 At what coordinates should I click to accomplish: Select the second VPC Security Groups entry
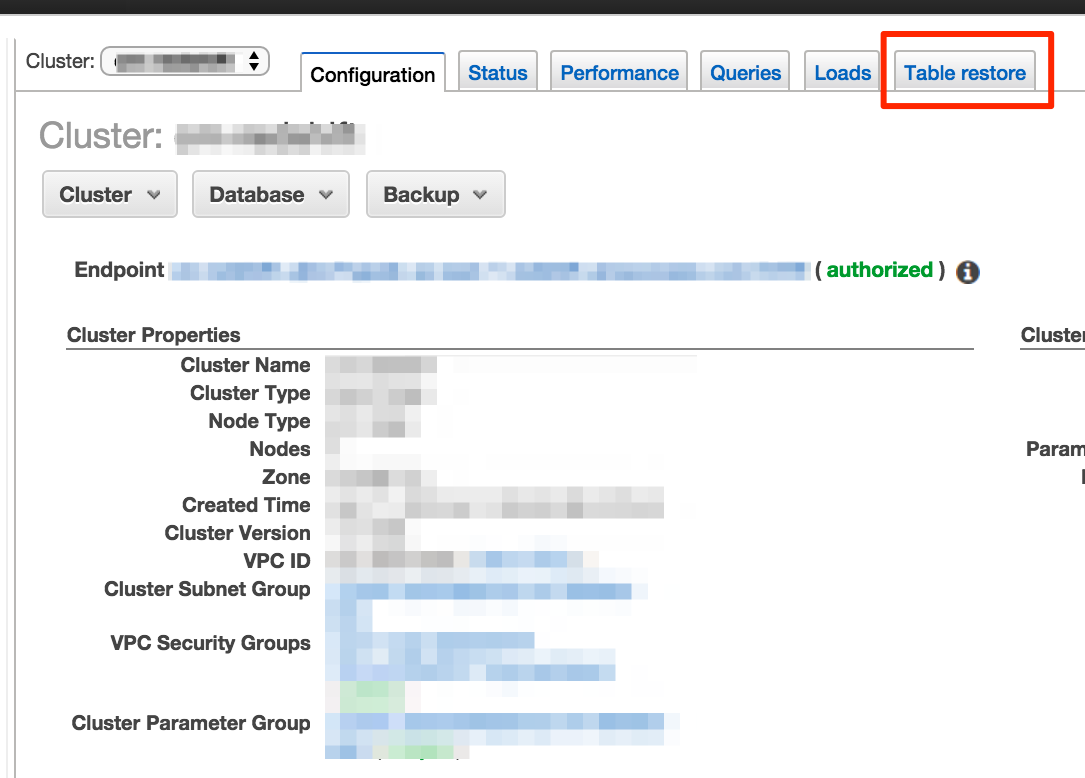point(470,668)
